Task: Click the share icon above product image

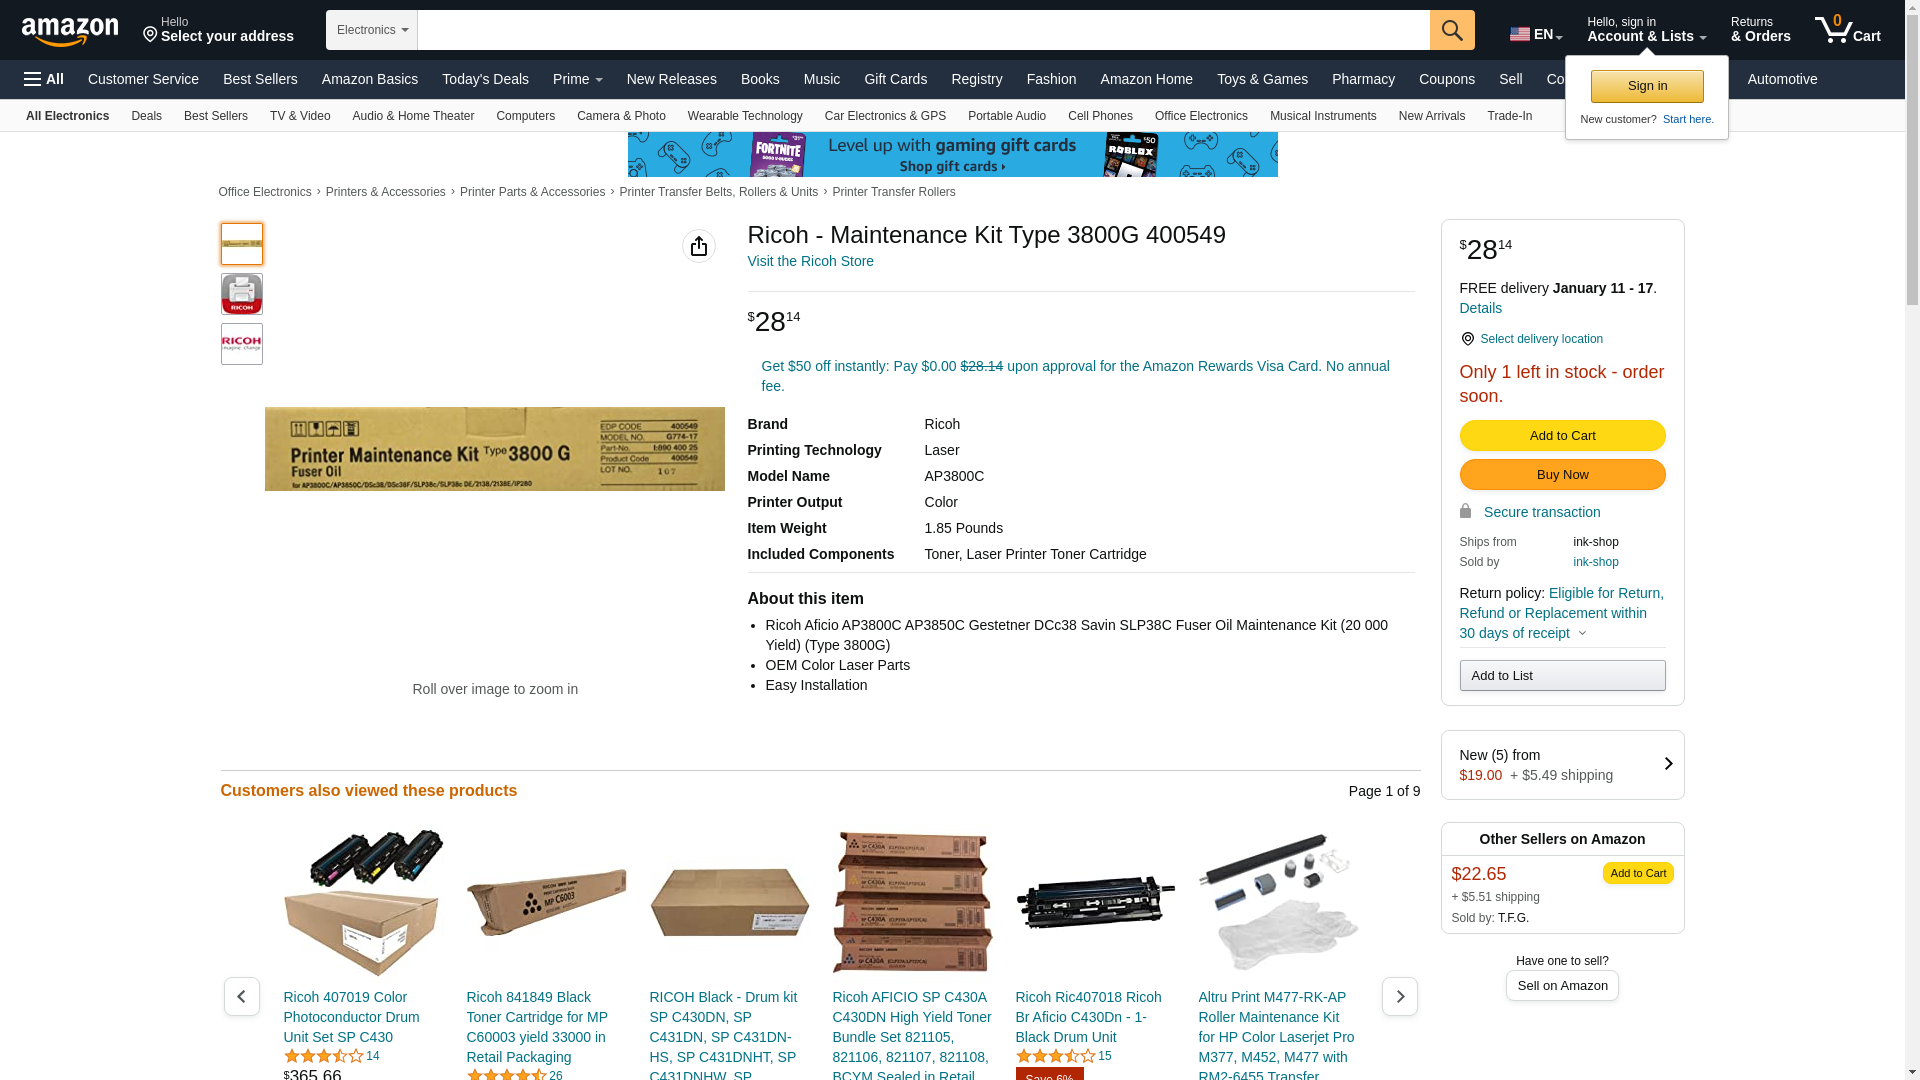Action: coord(699,246)
